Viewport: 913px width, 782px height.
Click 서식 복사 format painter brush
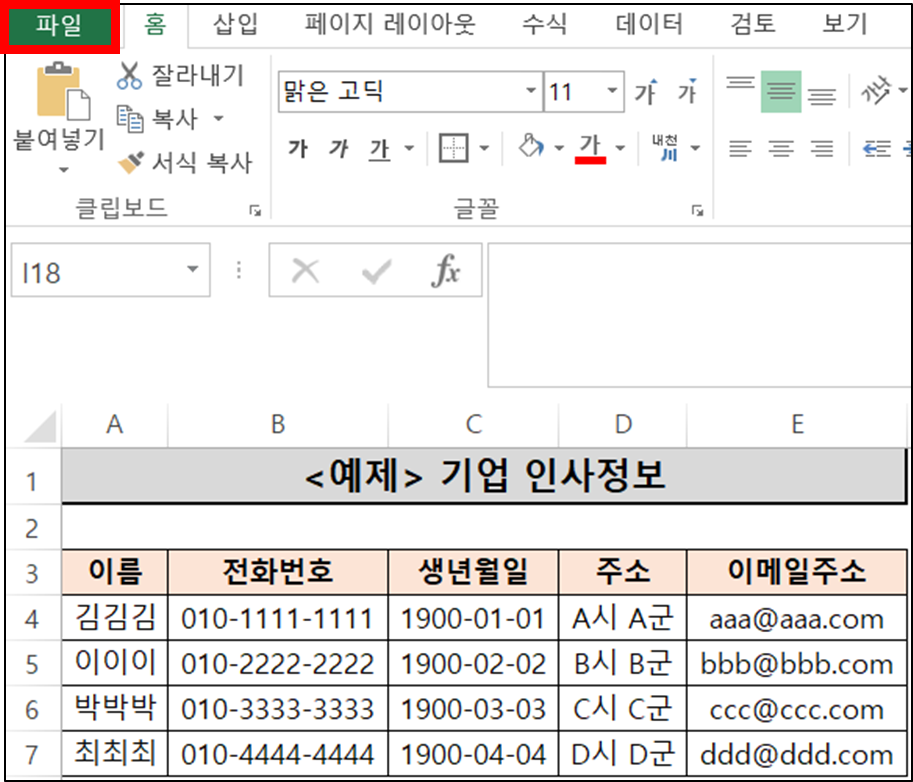(x=185, y=163)
